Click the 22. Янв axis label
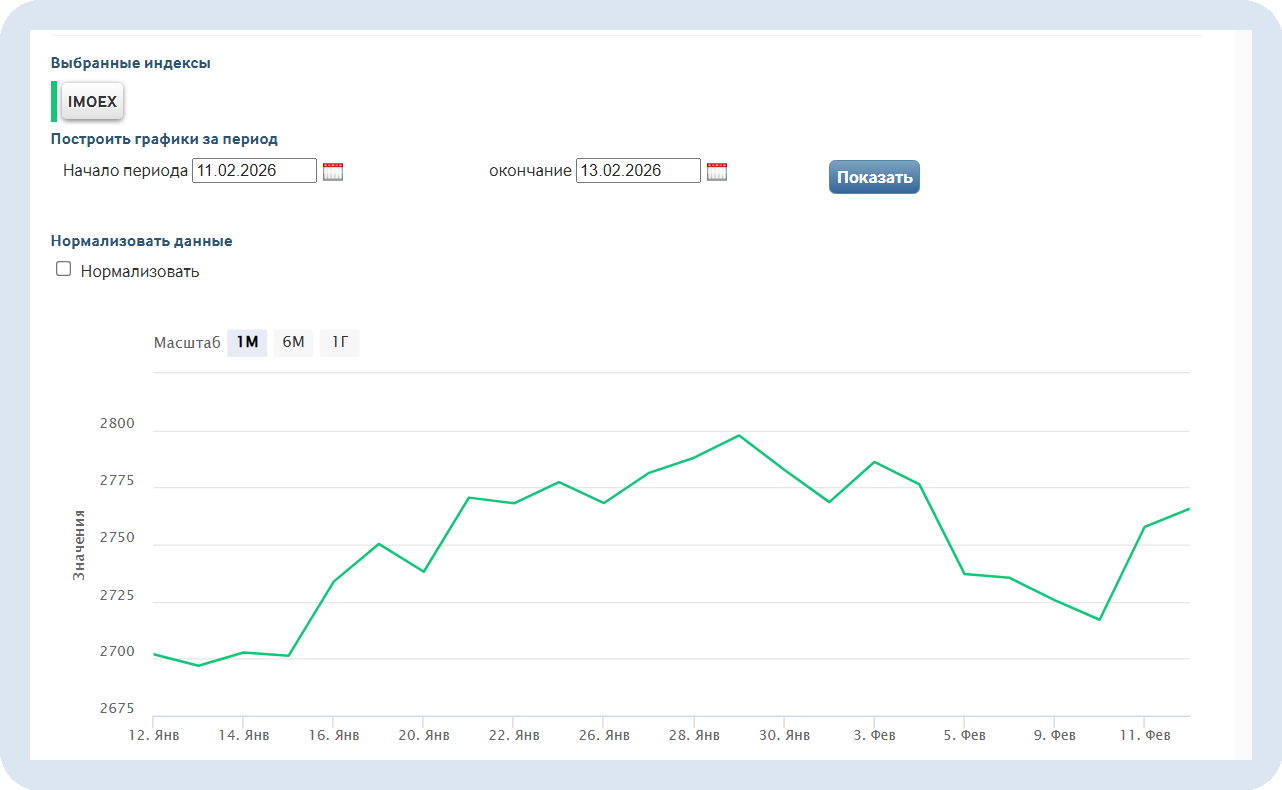The width and height of the screenshot is (1282, 790). coord(513,735)
